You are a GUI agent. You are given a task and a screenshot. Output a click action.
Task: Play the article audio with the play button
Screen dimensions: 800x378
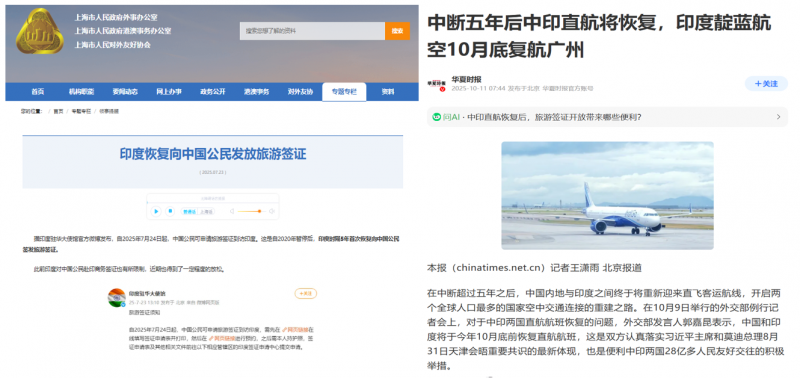(x=156, y=211)
